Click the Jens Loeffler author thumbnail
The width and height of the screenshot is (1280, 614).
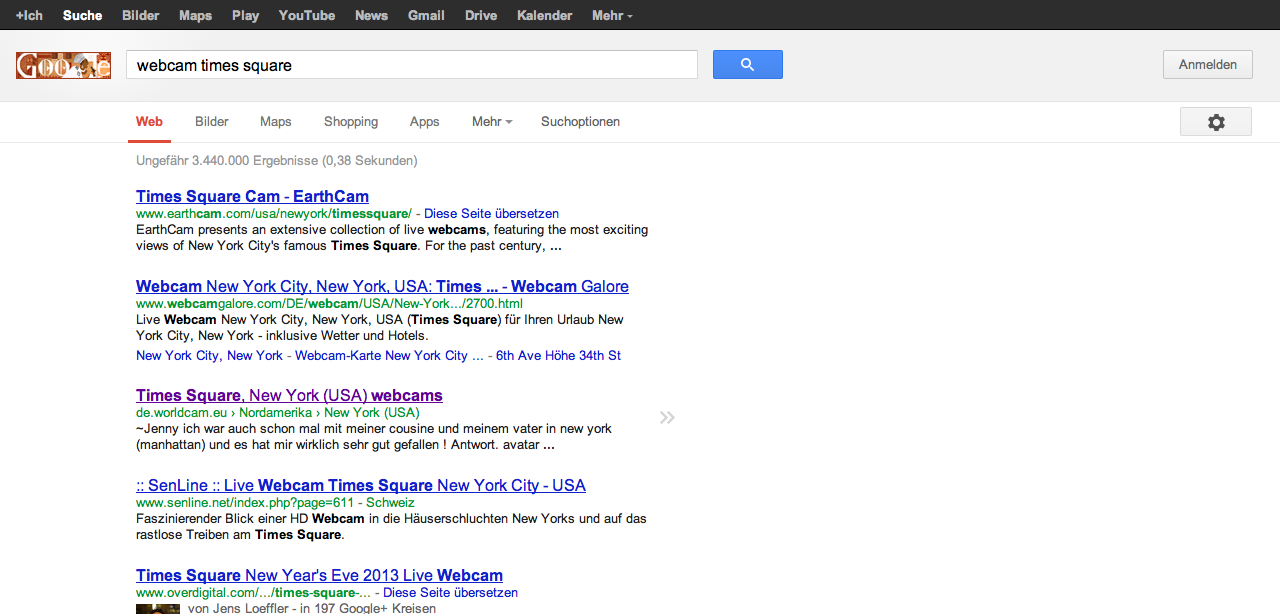click(158, 608)
